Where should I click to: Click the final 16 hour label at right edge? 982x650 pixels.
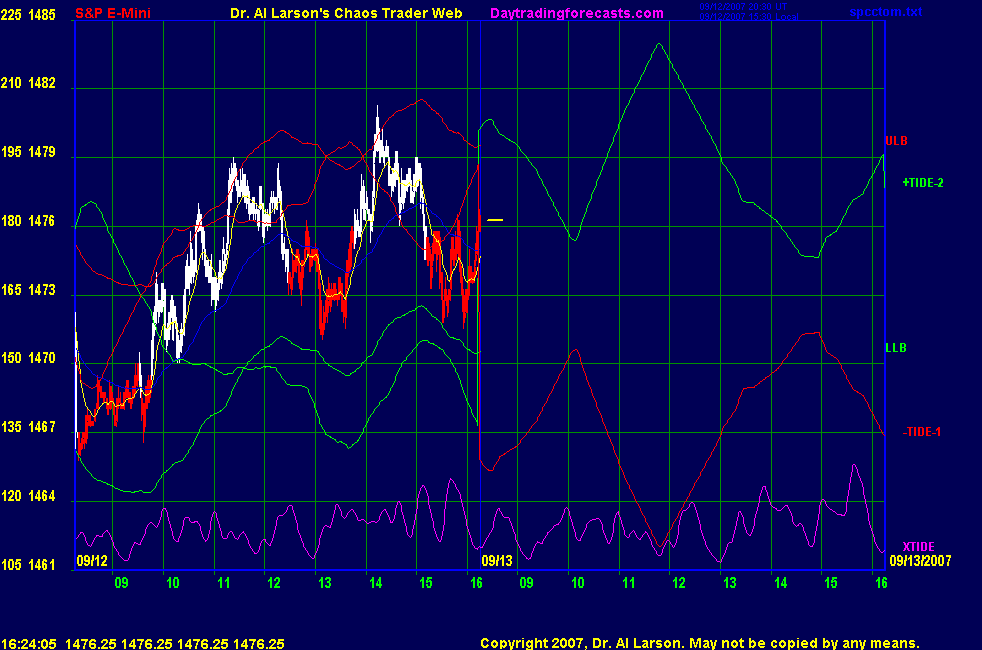[x=881, y=583]
